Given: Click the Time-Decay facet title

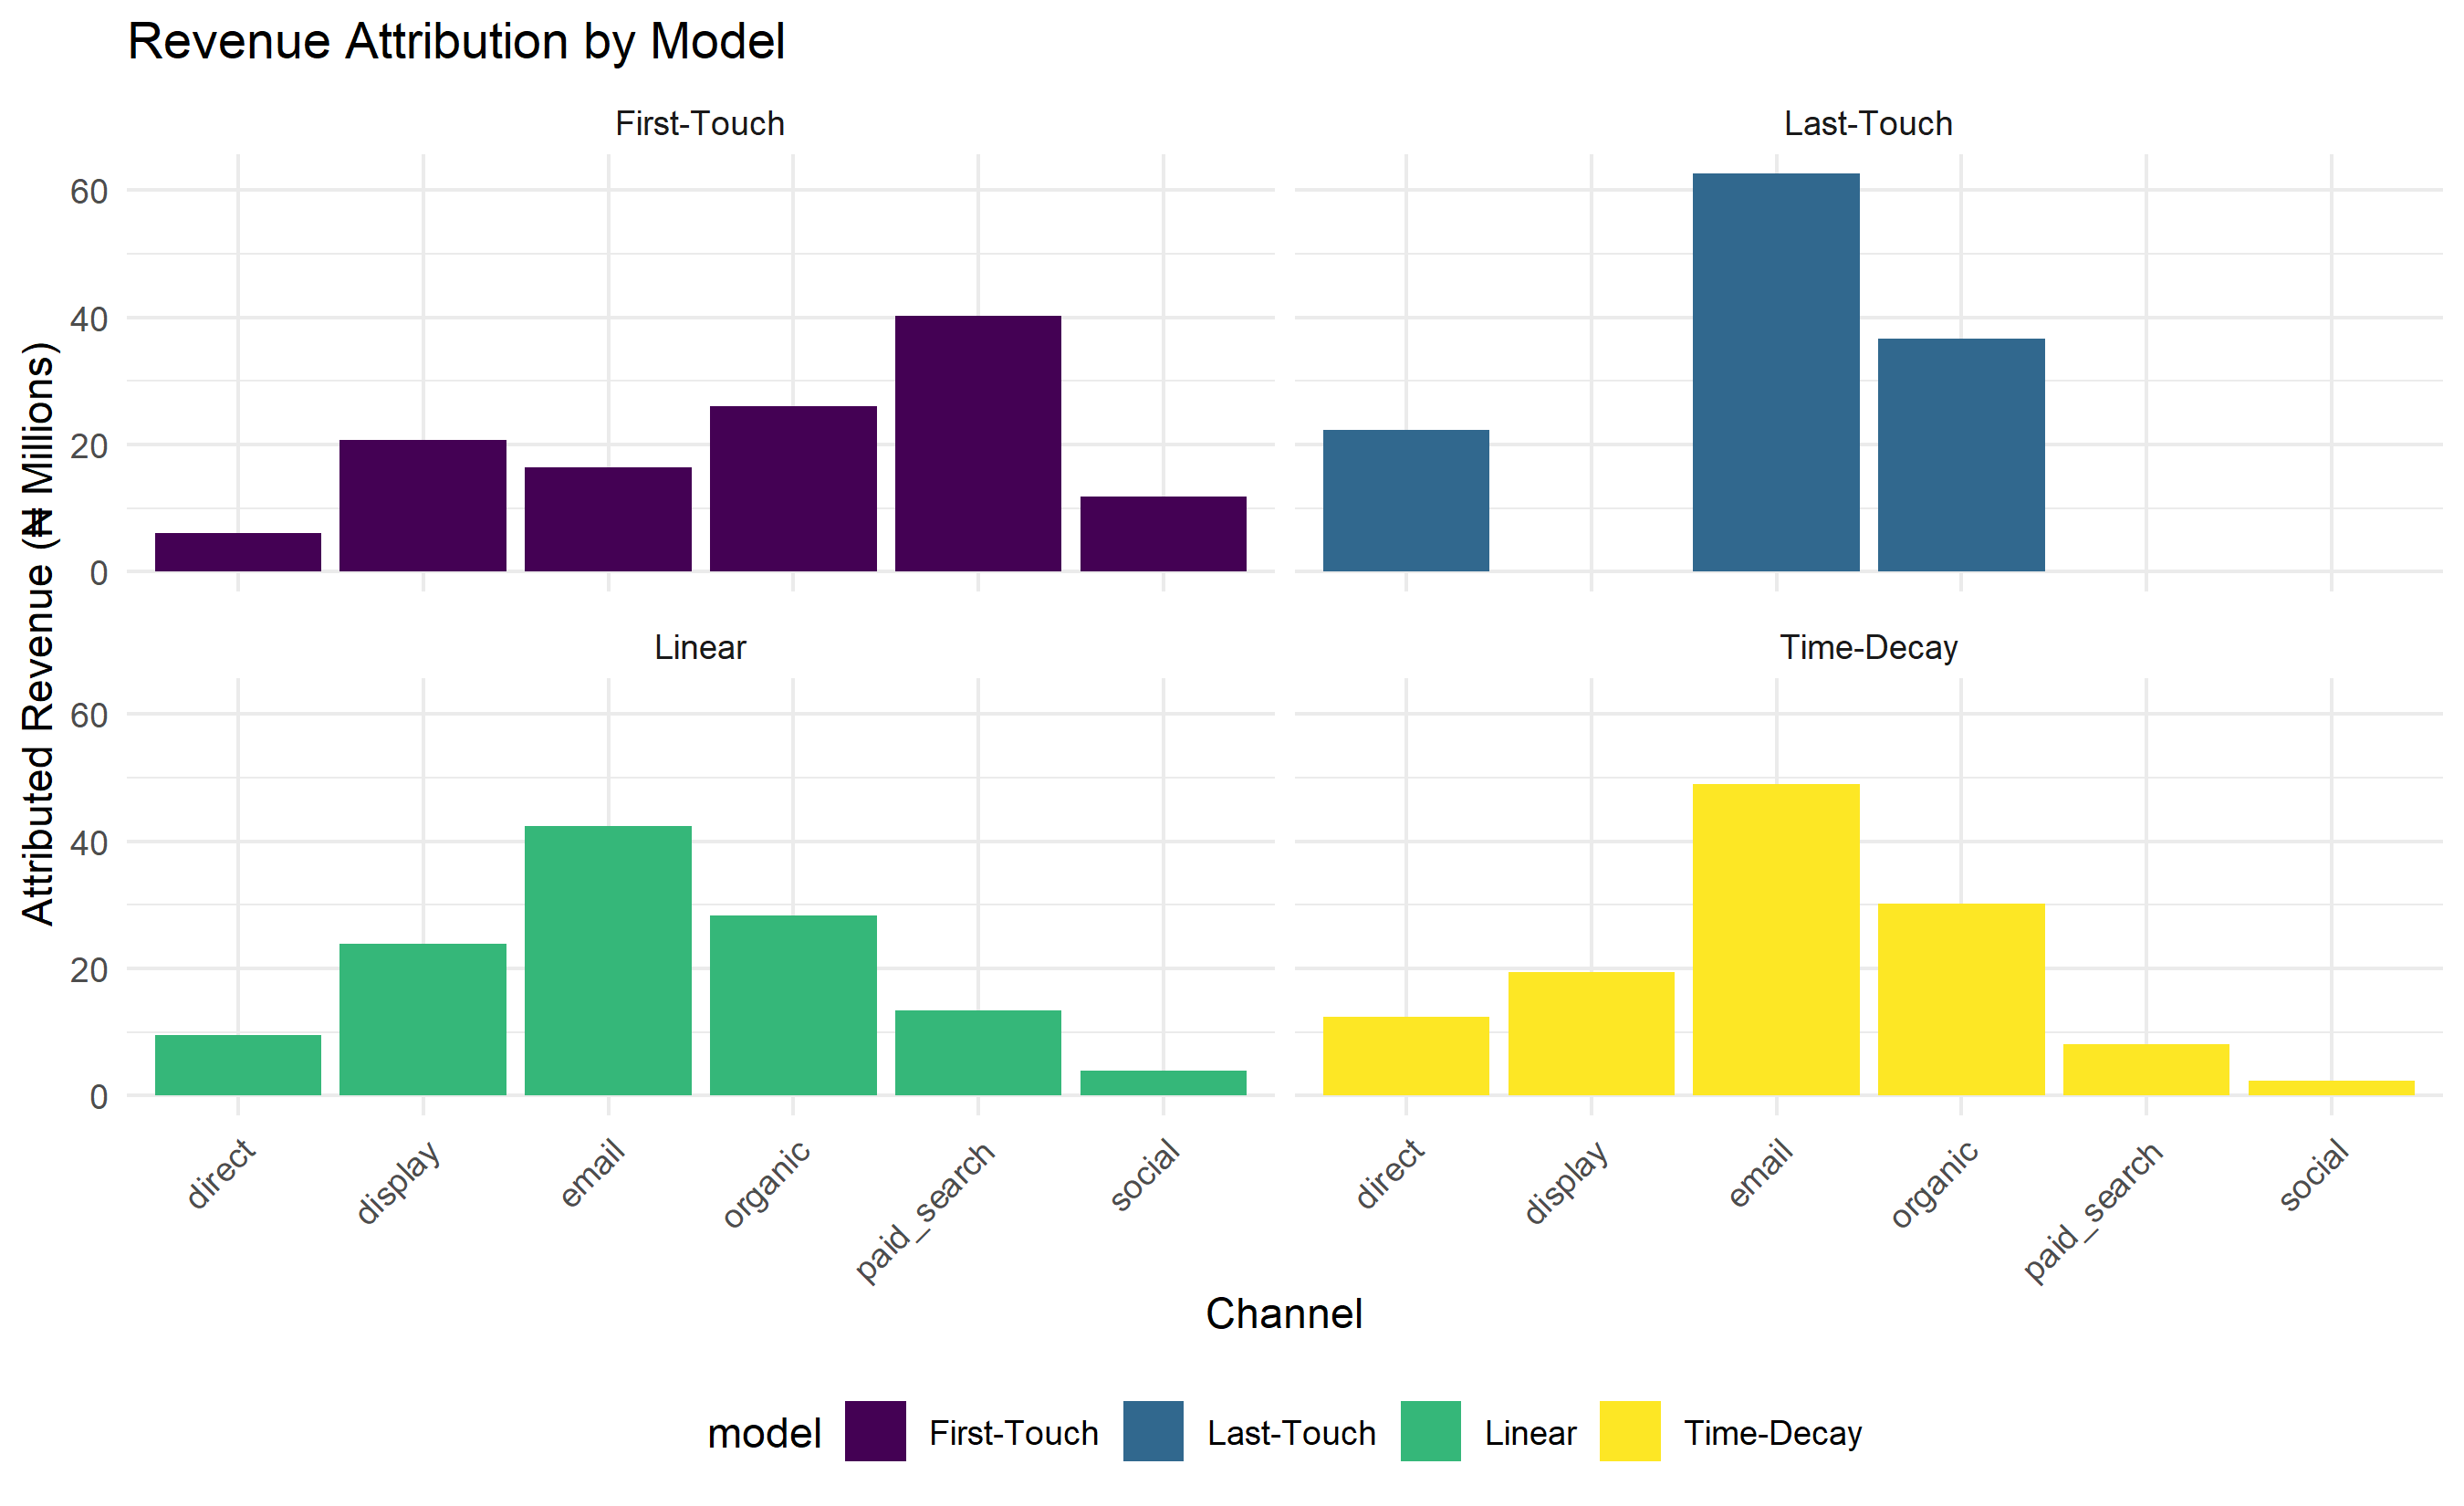Looking at the screenshot, I should tap(1868, 647).
